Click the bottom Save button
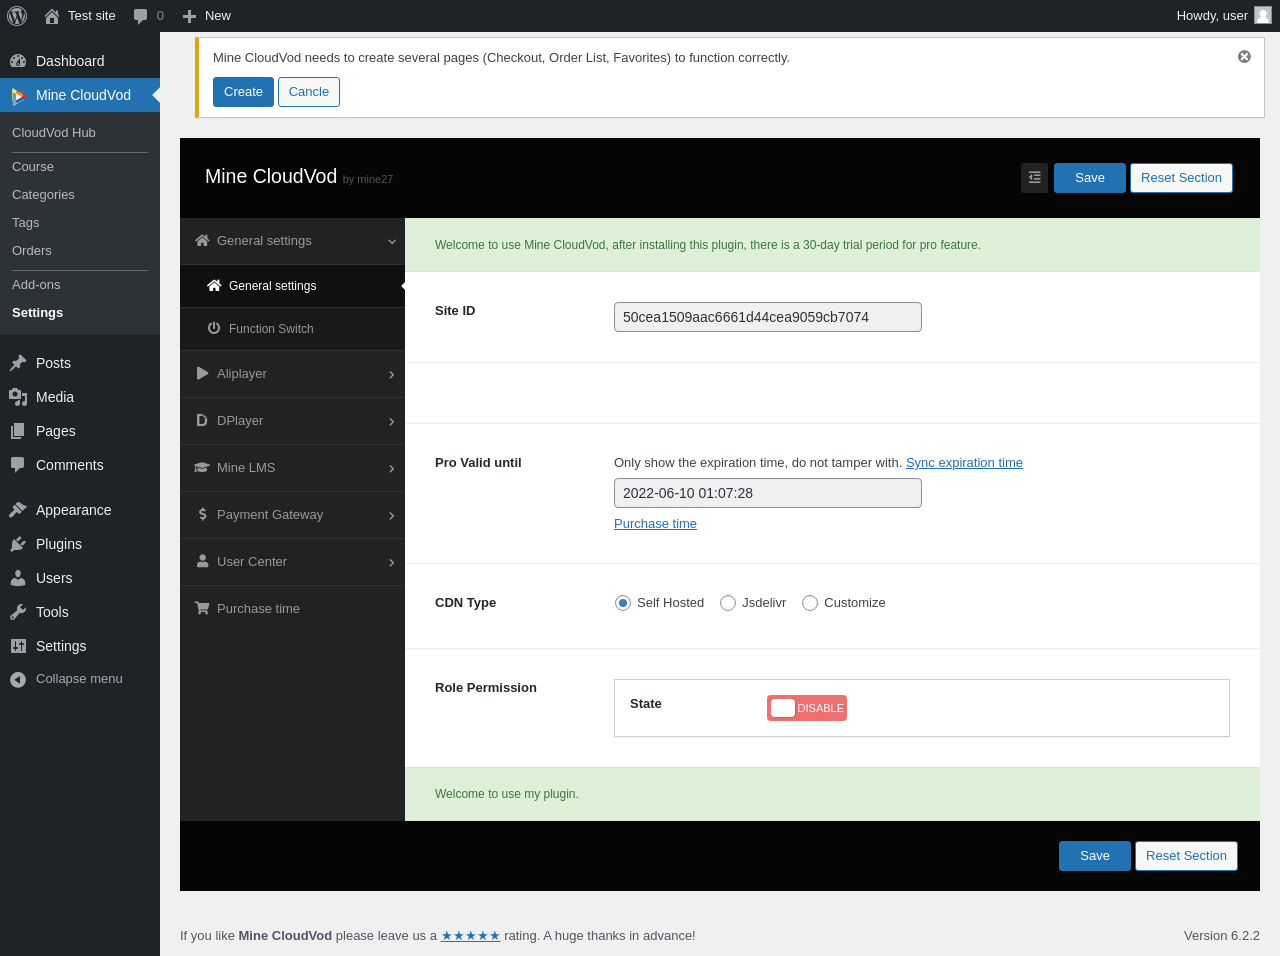Viewport: 1280px width, 956px height. [x=1095, y=856]
